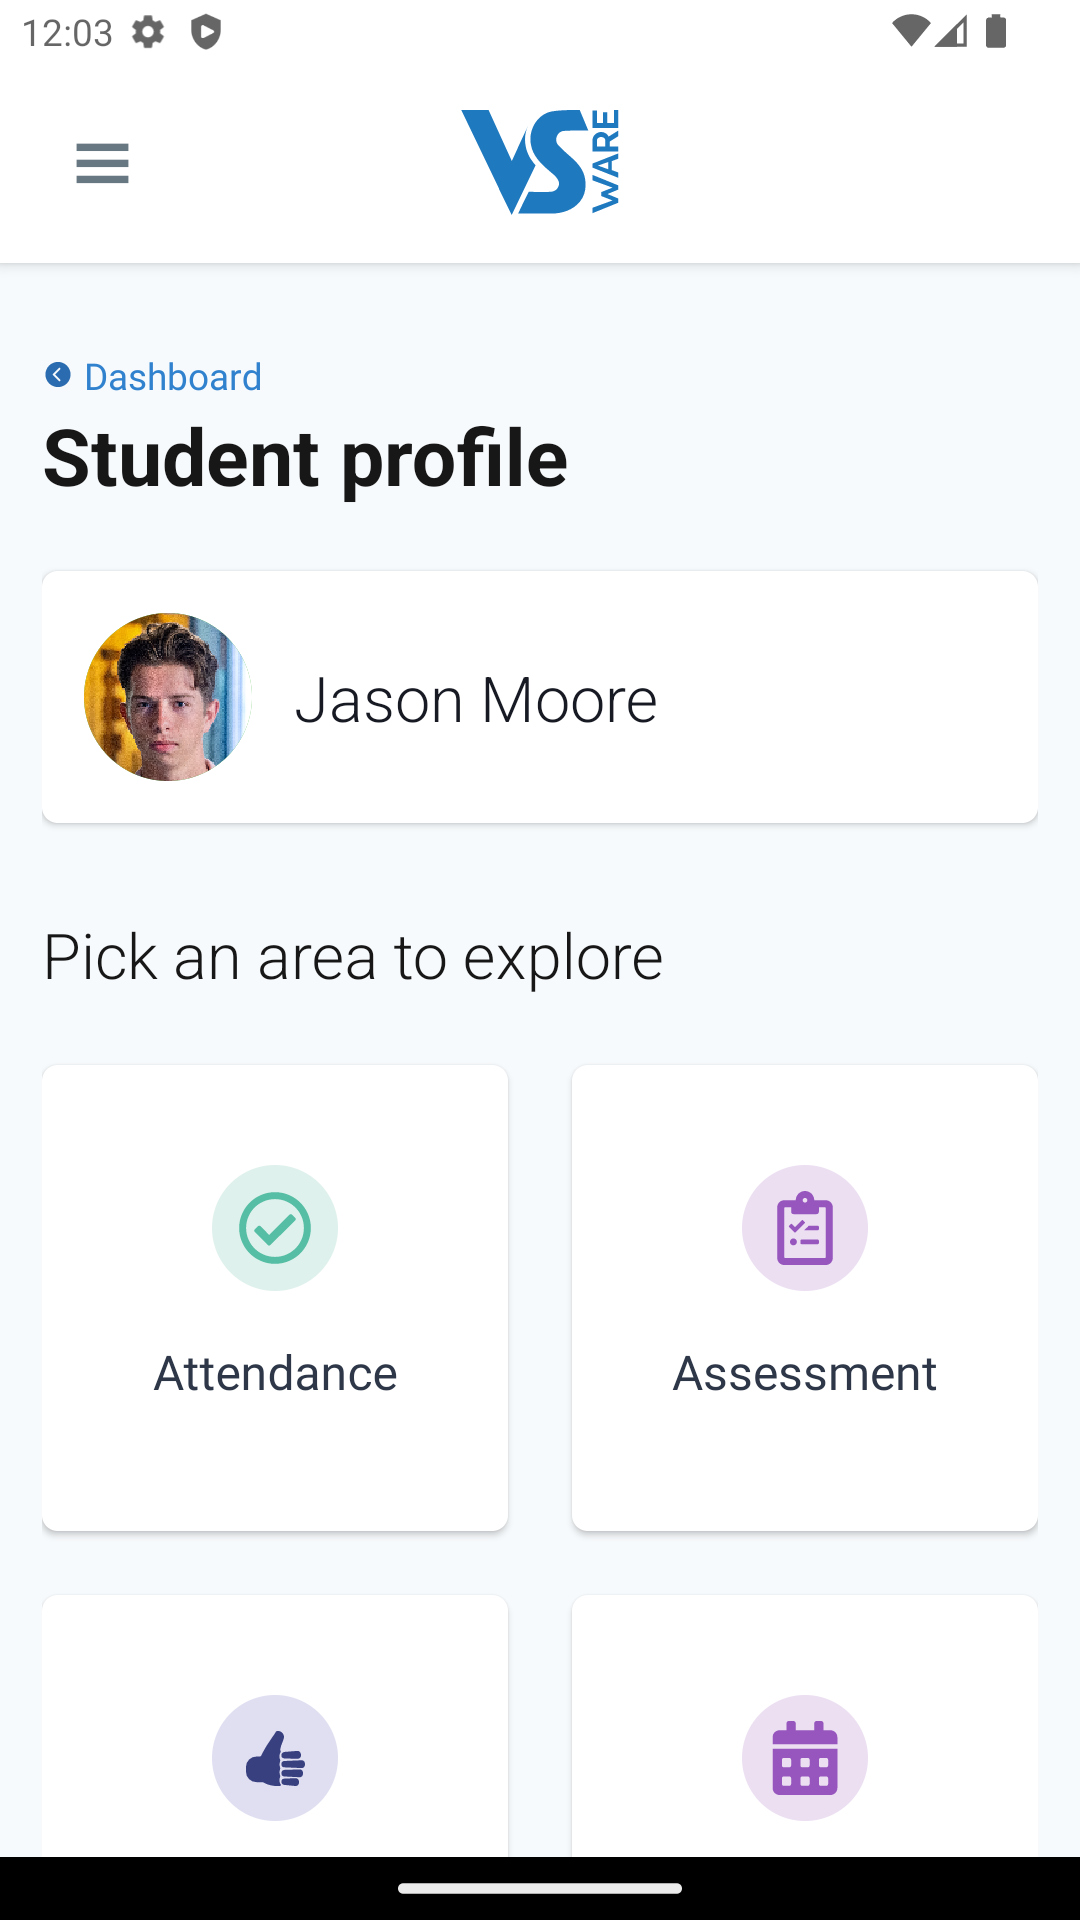The width and height of the screenshot is (1080, 1920).
Task: Tap the Pick an area to explore heading
Action: point(353,957)
